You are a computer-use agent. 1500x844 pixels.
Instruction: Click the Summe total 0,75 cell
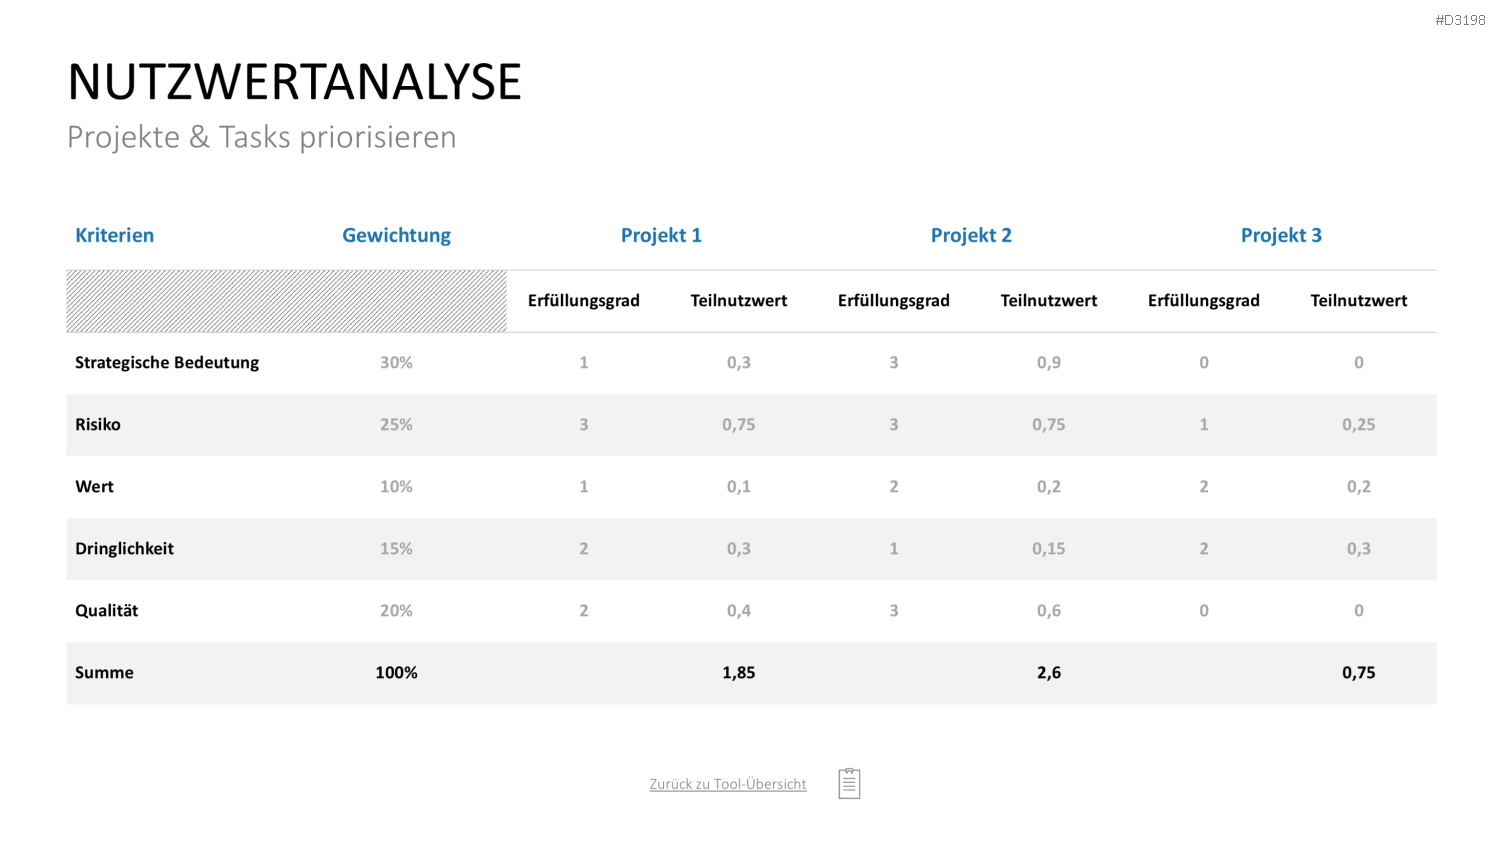coord(1359,673)
